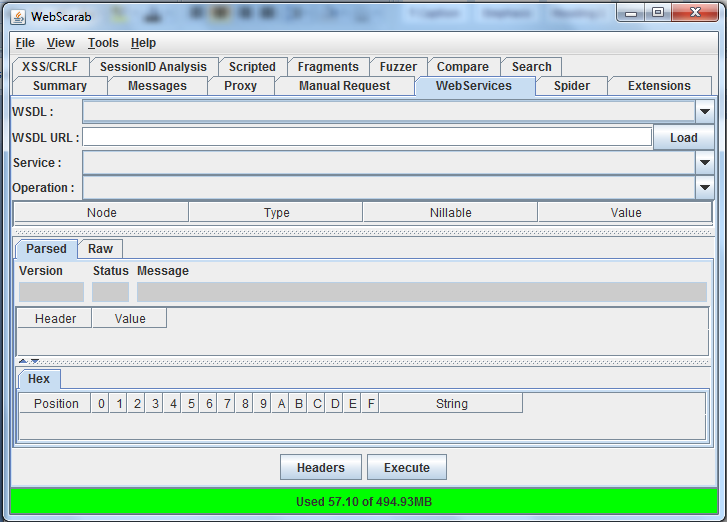Switch to the SessionID Analysis tab

point(153,67)
